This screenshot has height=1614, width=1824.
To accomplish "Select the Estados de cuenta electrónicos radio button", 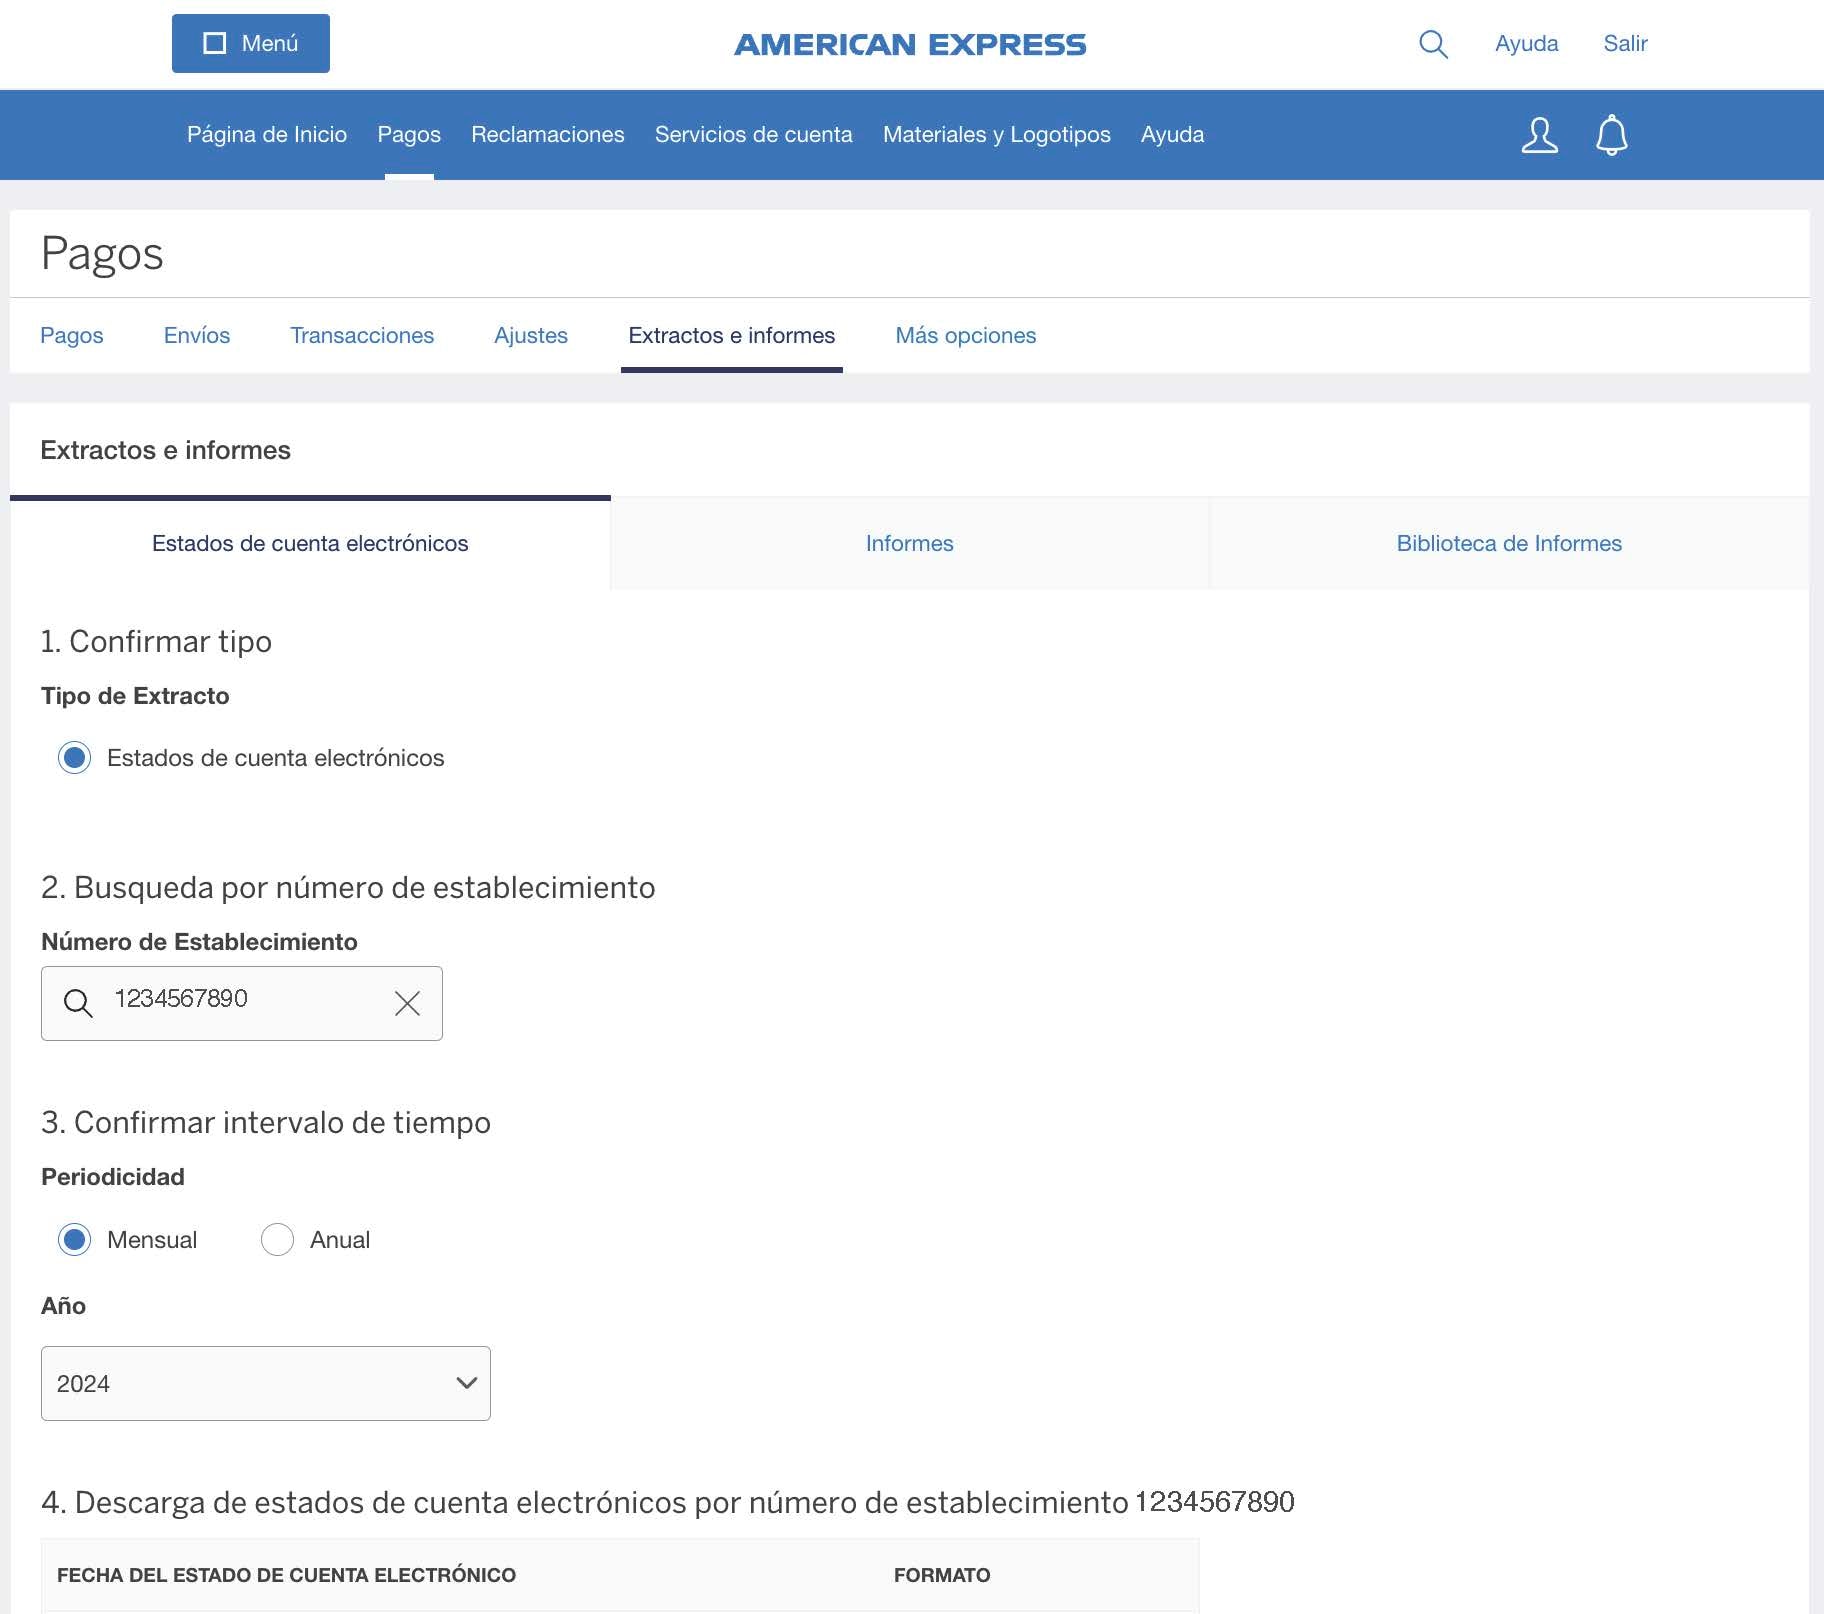I will tap(74, 758).
